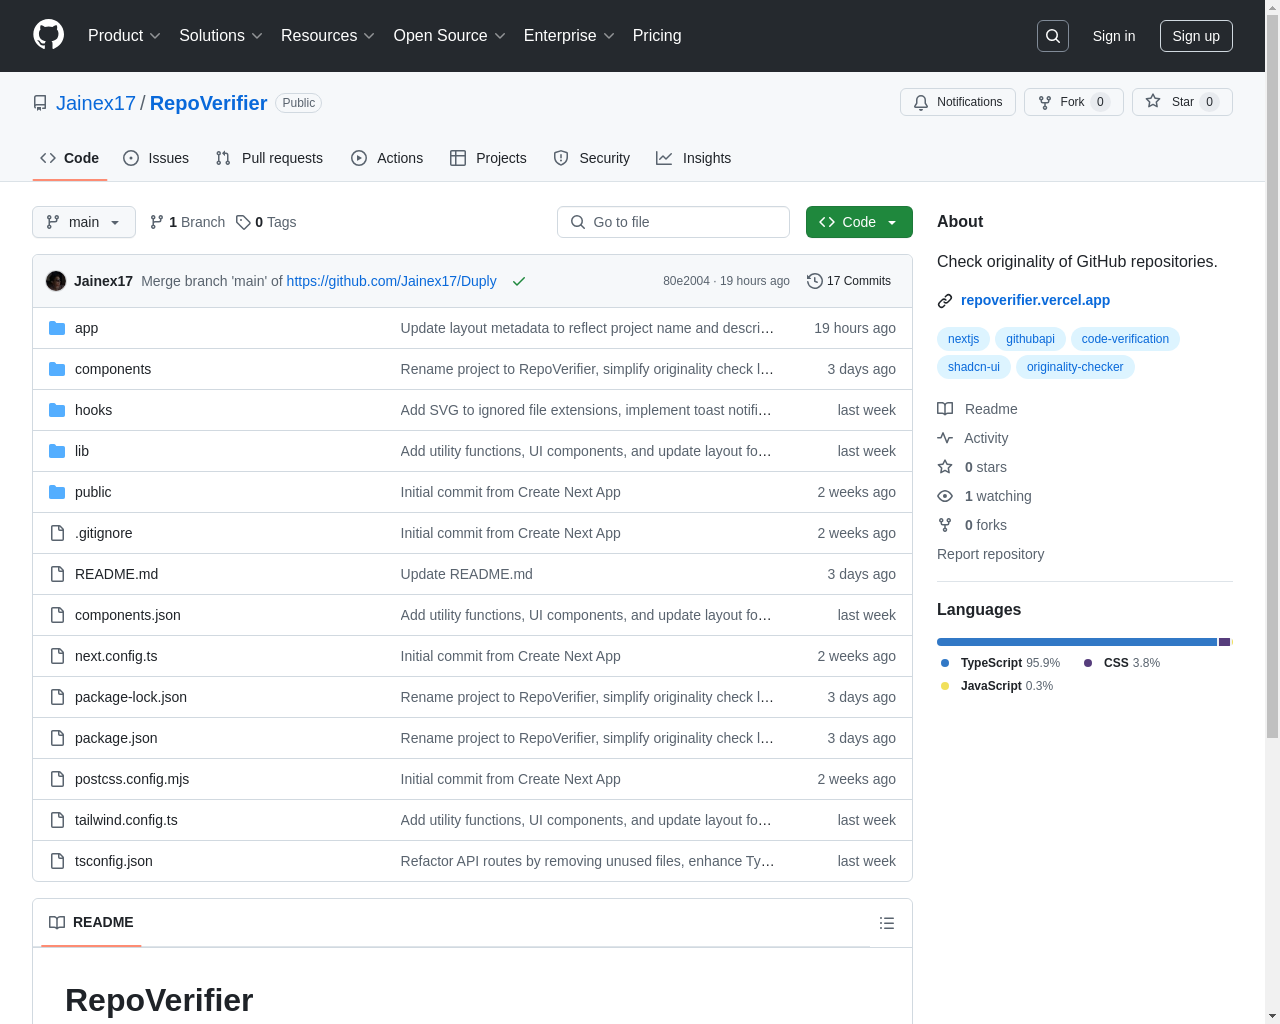Open the github.com/Jainex17/Duply commit link
The height and width of the screenshot is (1024, 1280).
pos(391,281)
